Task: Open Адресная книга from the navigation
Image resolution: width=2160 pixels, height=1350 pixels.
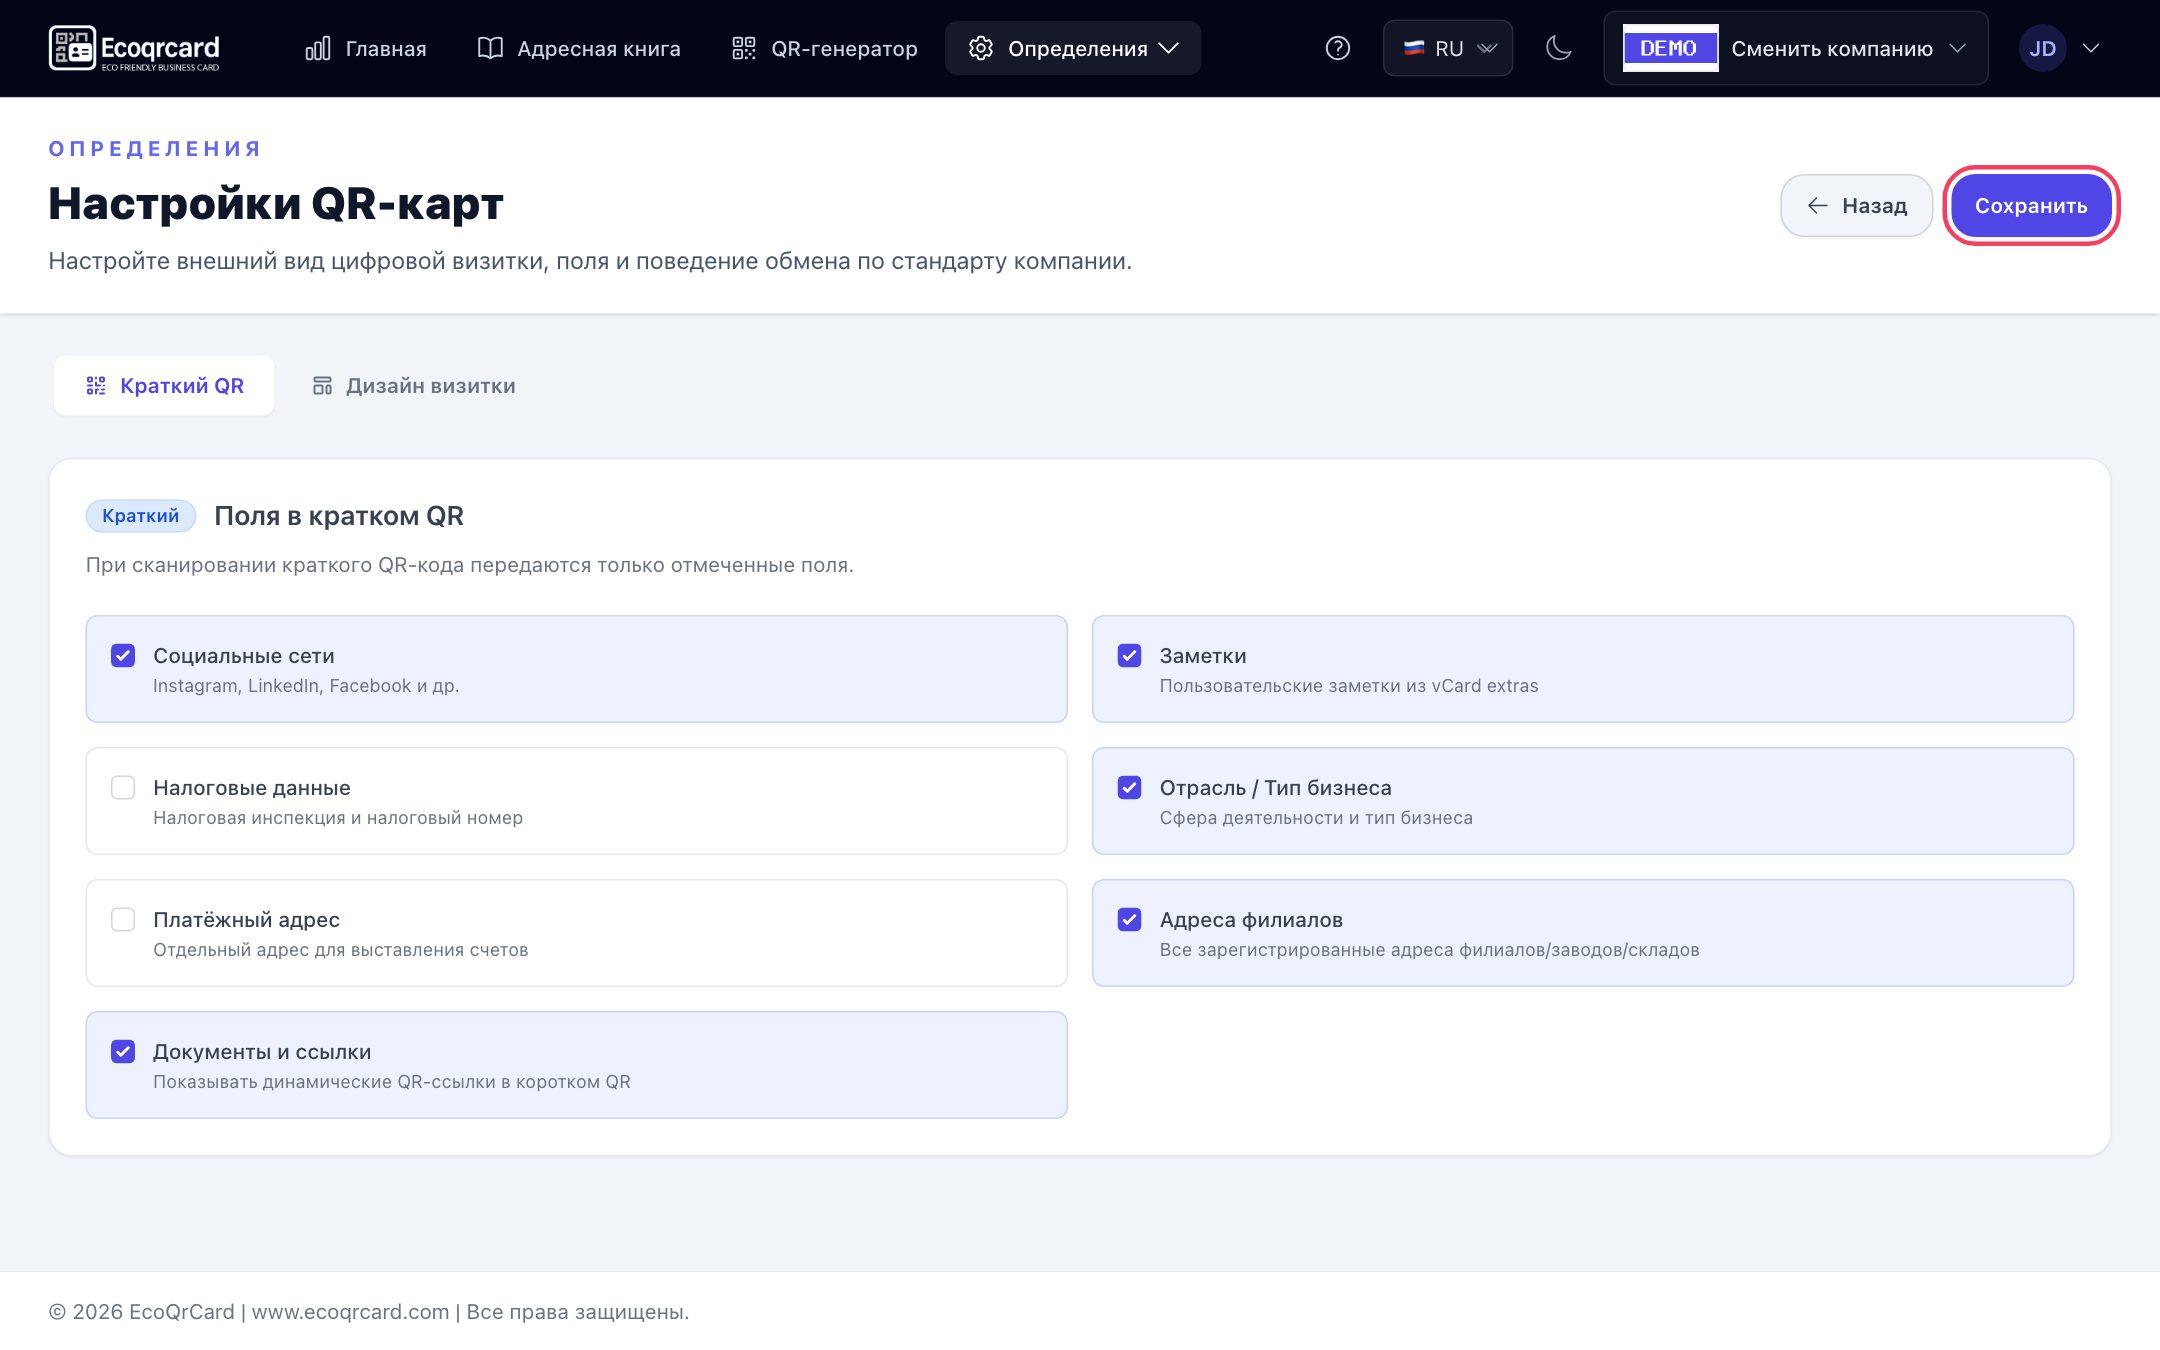Action: (x=579, y=48)
